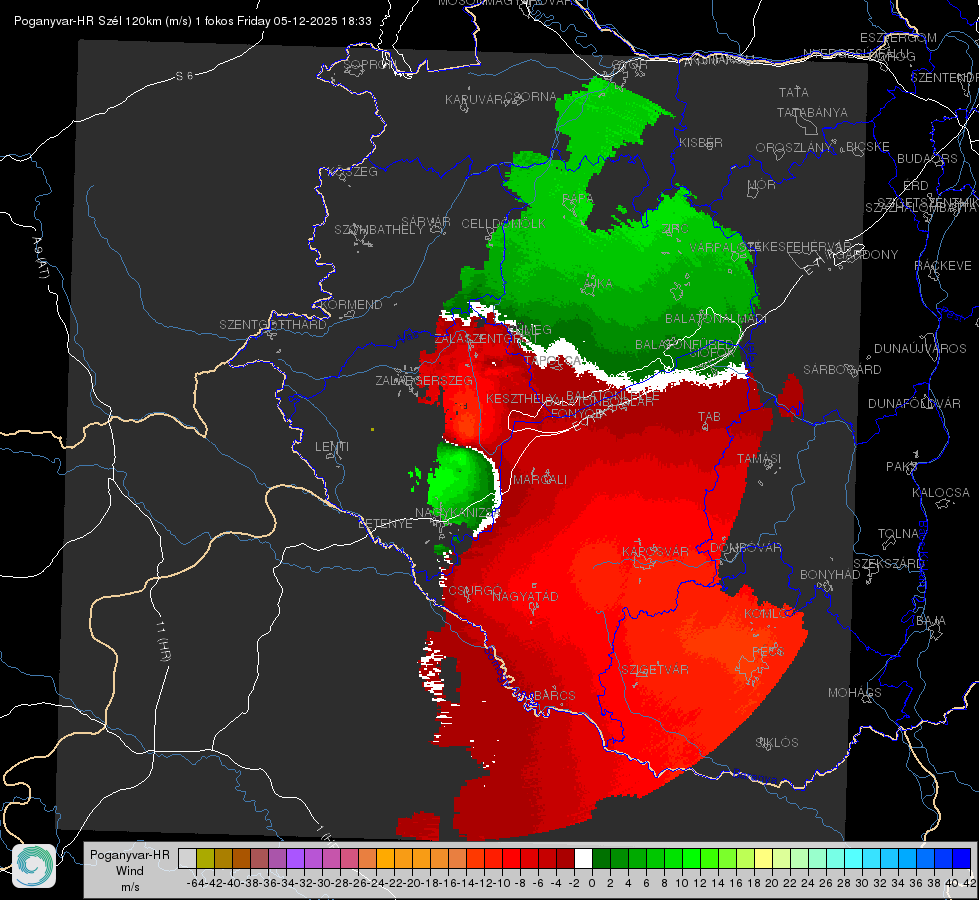Screen dimensions: 979x900
Task: Click the KAPUVAR city label
Action: [474, 99]
